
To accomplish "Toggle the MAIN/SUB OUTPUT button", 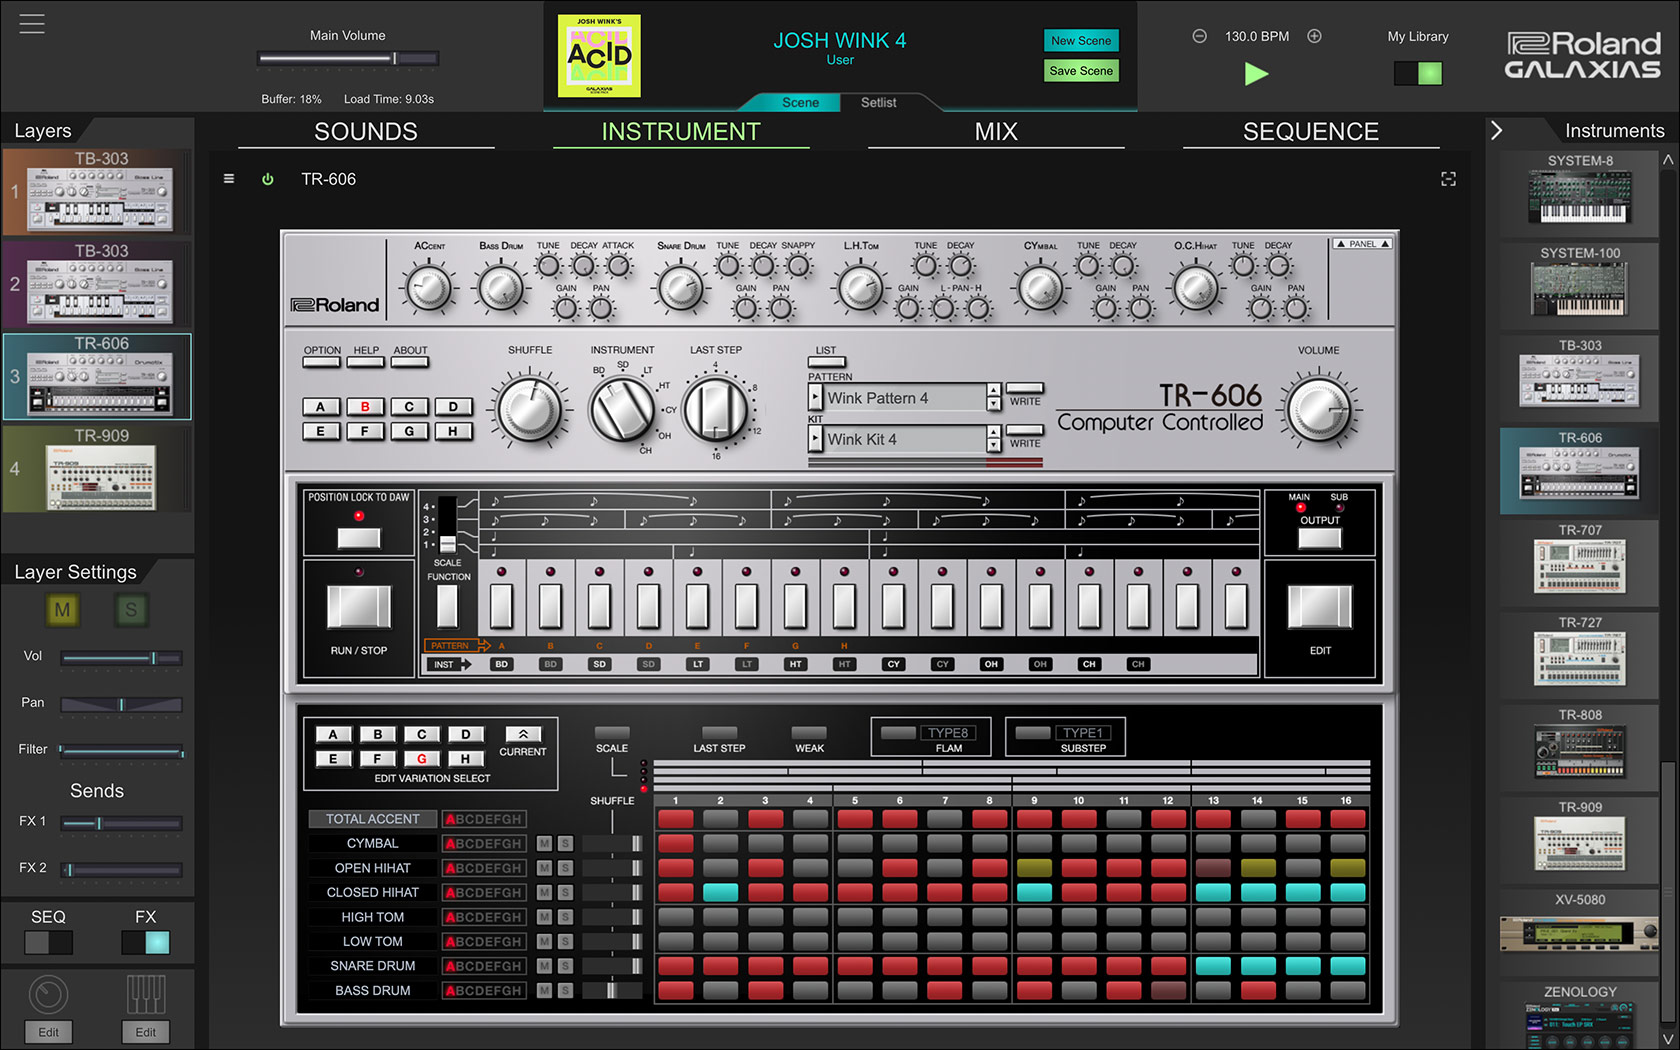I will [x=1319, y=538].
